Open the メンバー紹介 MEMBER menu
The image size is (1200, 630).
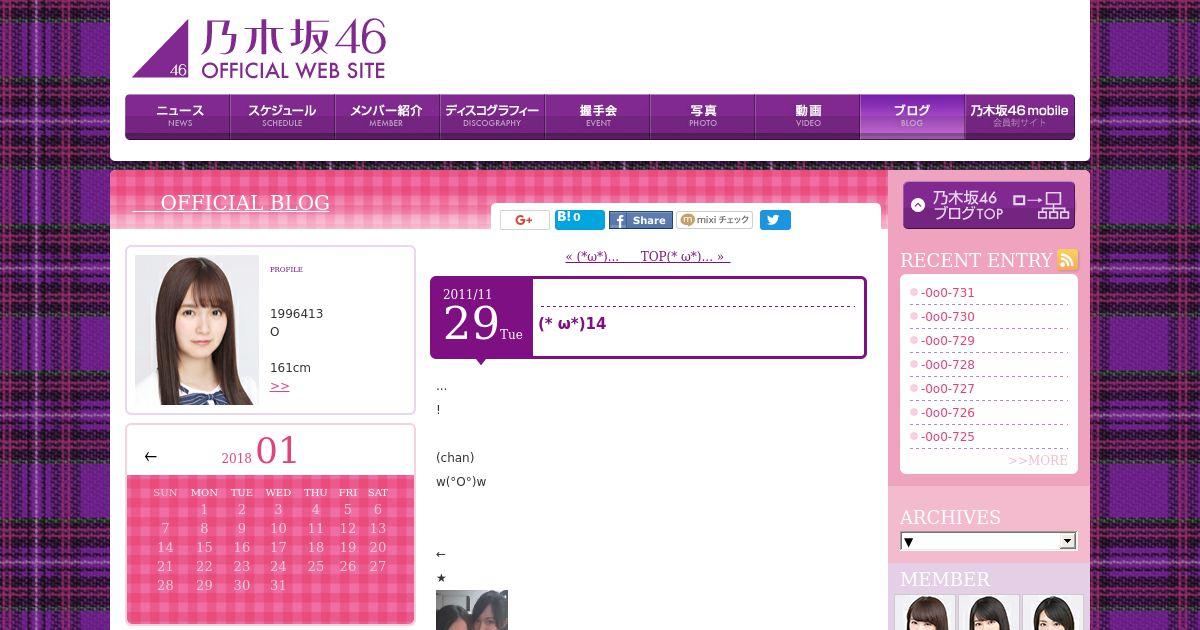[x=387, y=116]
